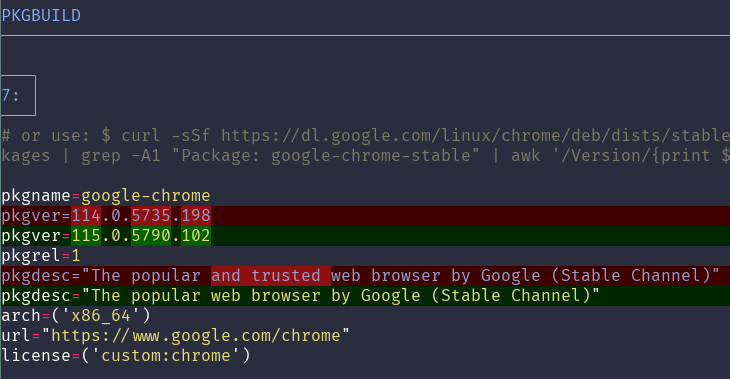Click the removed 5735 build number
The height and width of the screenshot is (379, 730).
(x=151, y=216)
